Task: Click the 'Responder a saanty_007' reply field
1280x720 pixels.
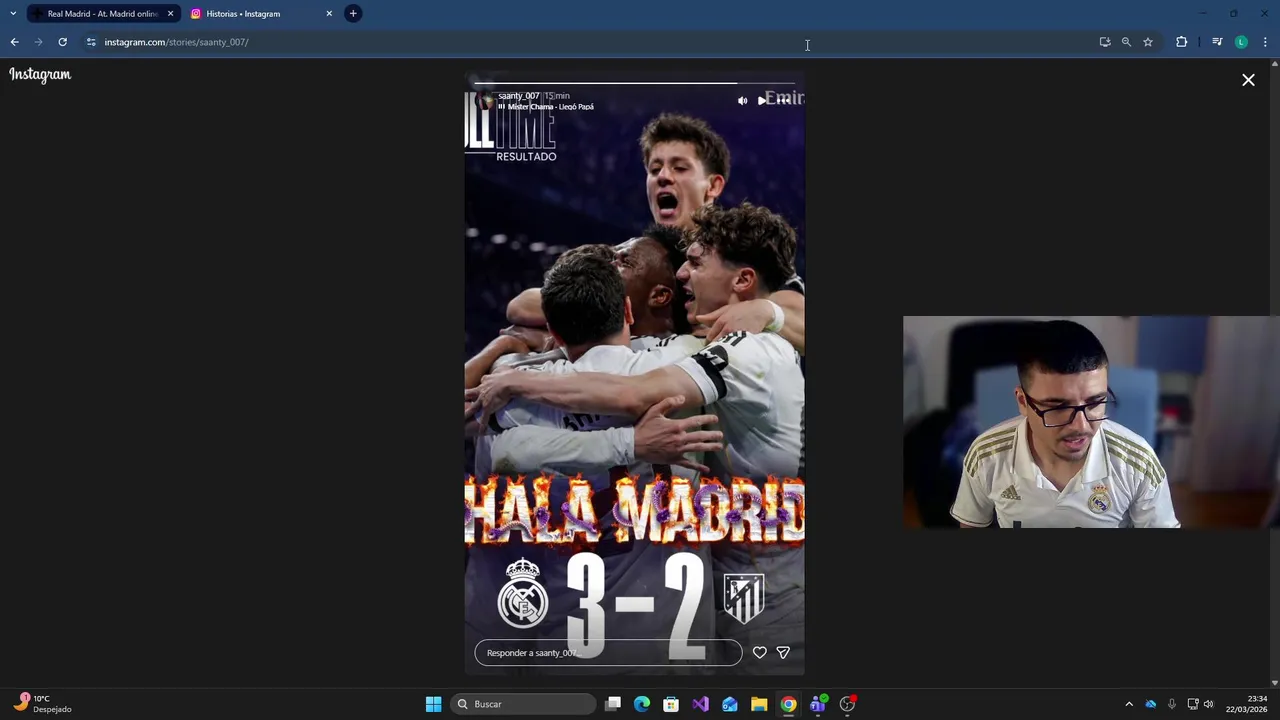Action: pyautogui.click(x=608, y=653)
